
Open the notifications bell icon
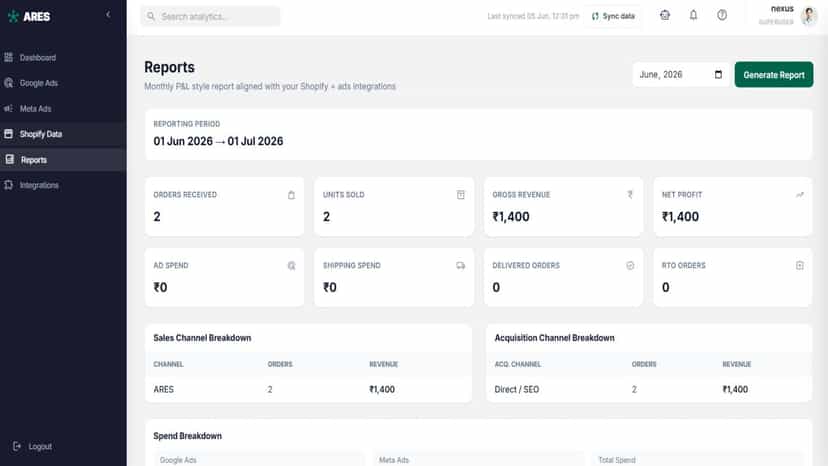coord(693,15)
